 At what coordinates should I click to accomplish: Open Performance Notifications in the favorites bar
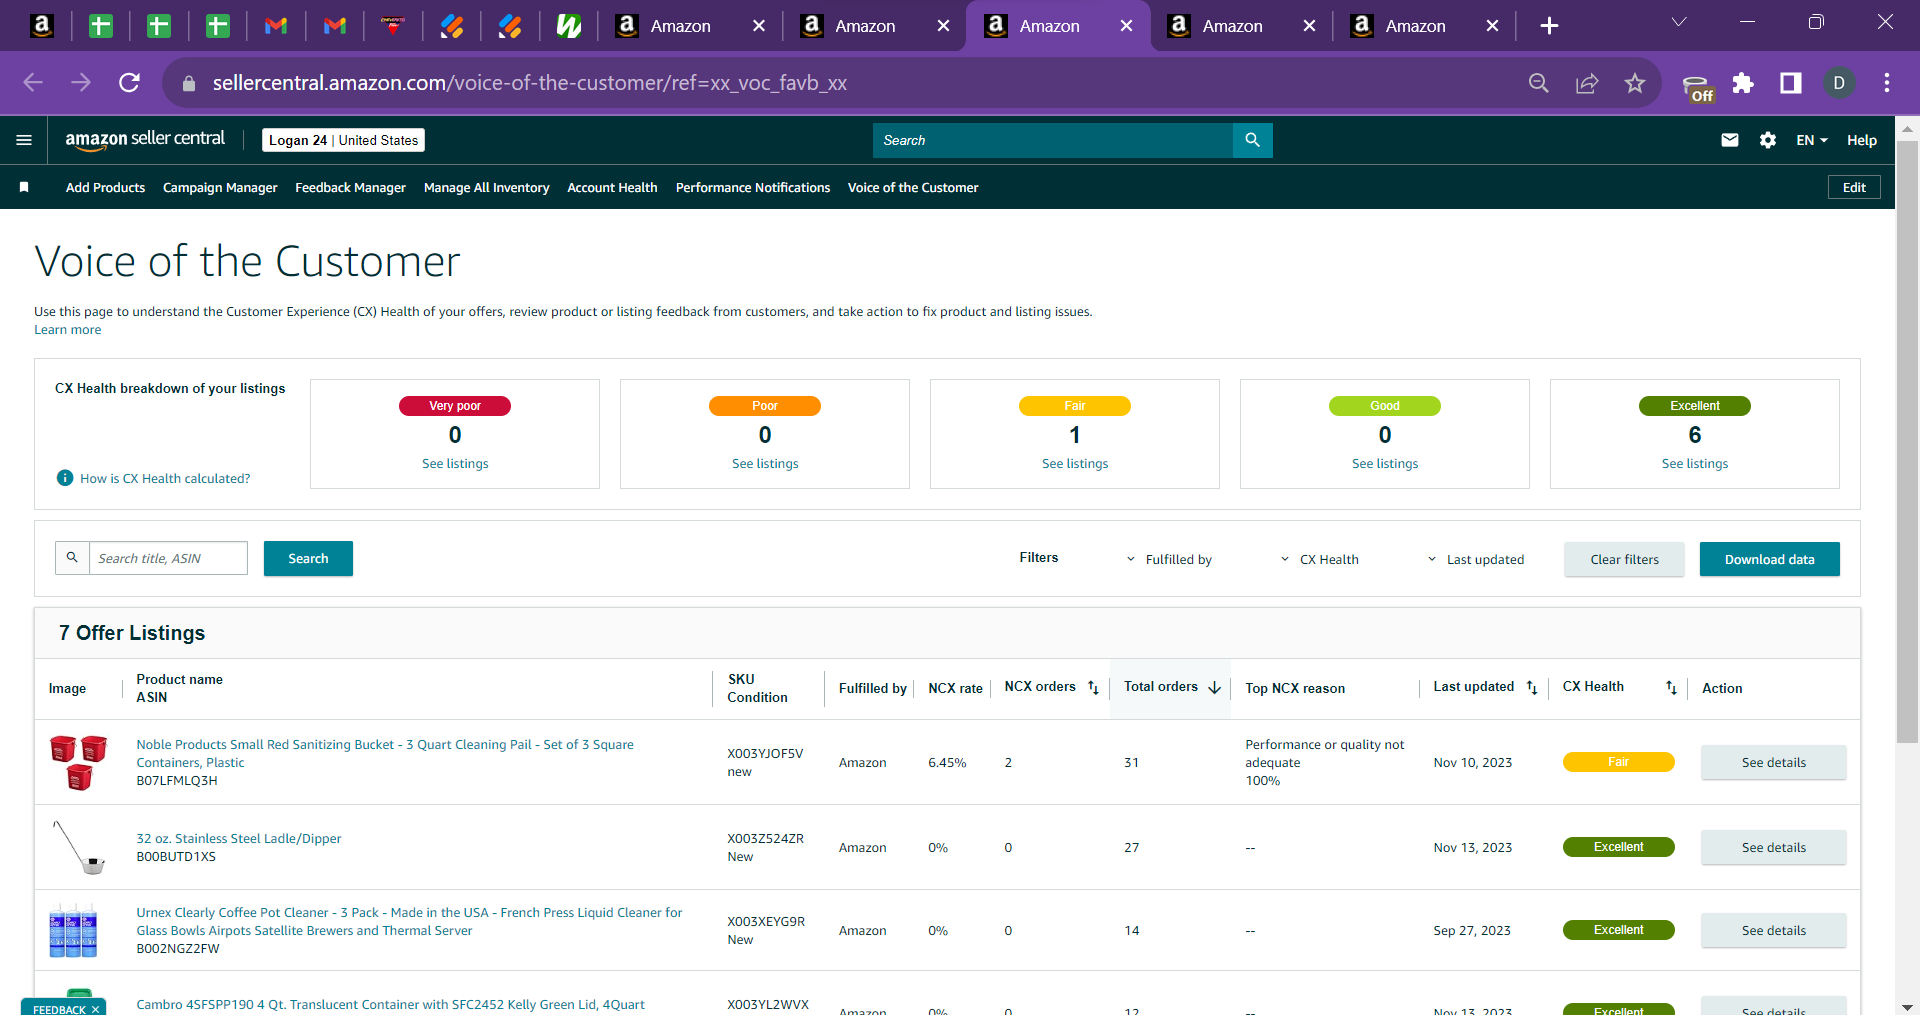tap(753, 187)
